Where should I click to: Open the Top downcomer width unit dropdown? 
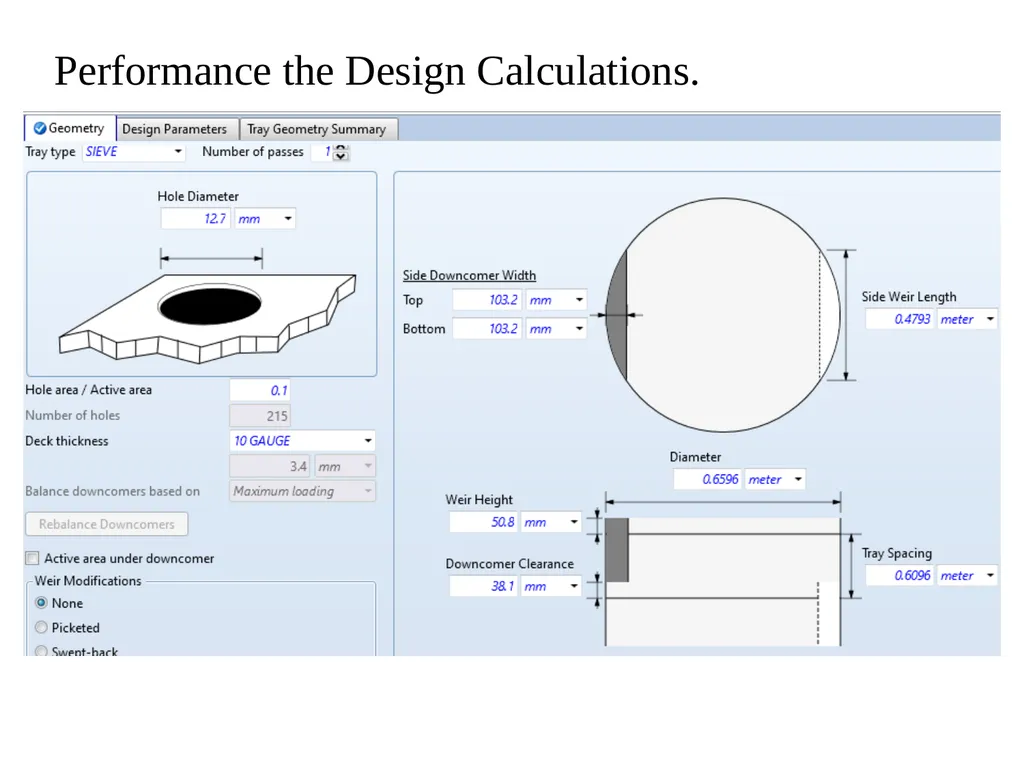coord(556,300)
